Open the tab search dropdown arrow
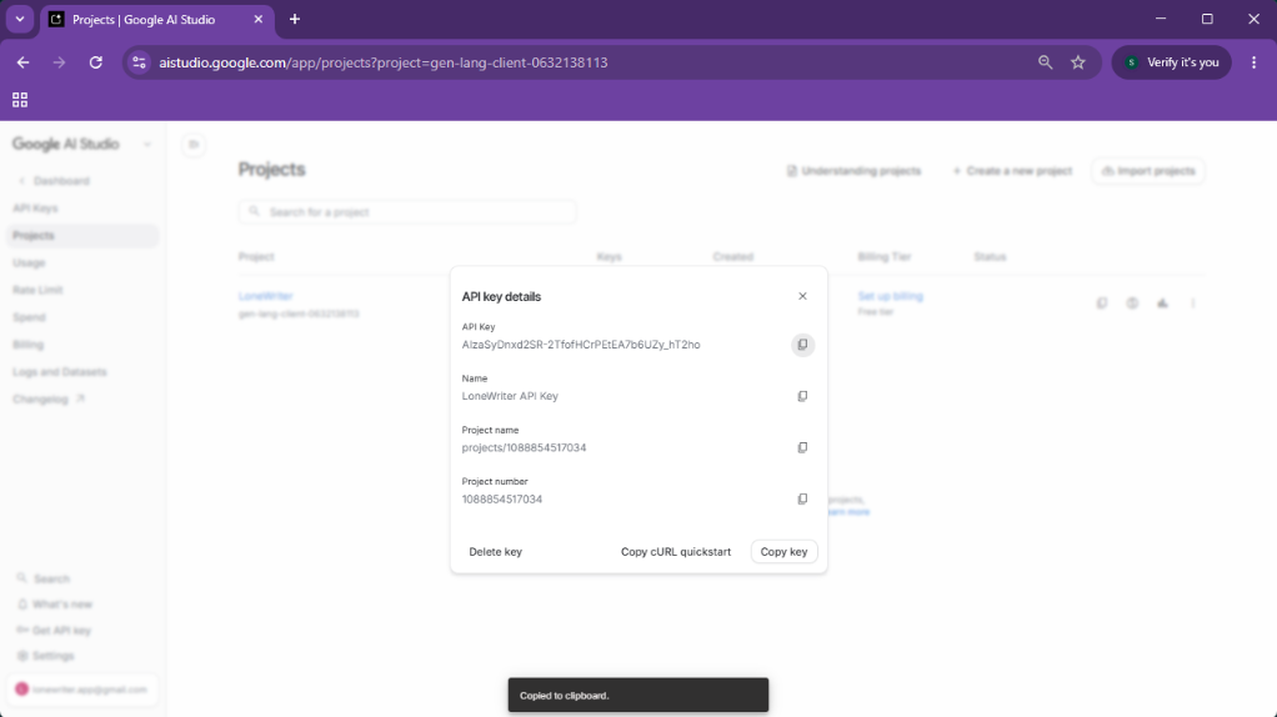 19,19
